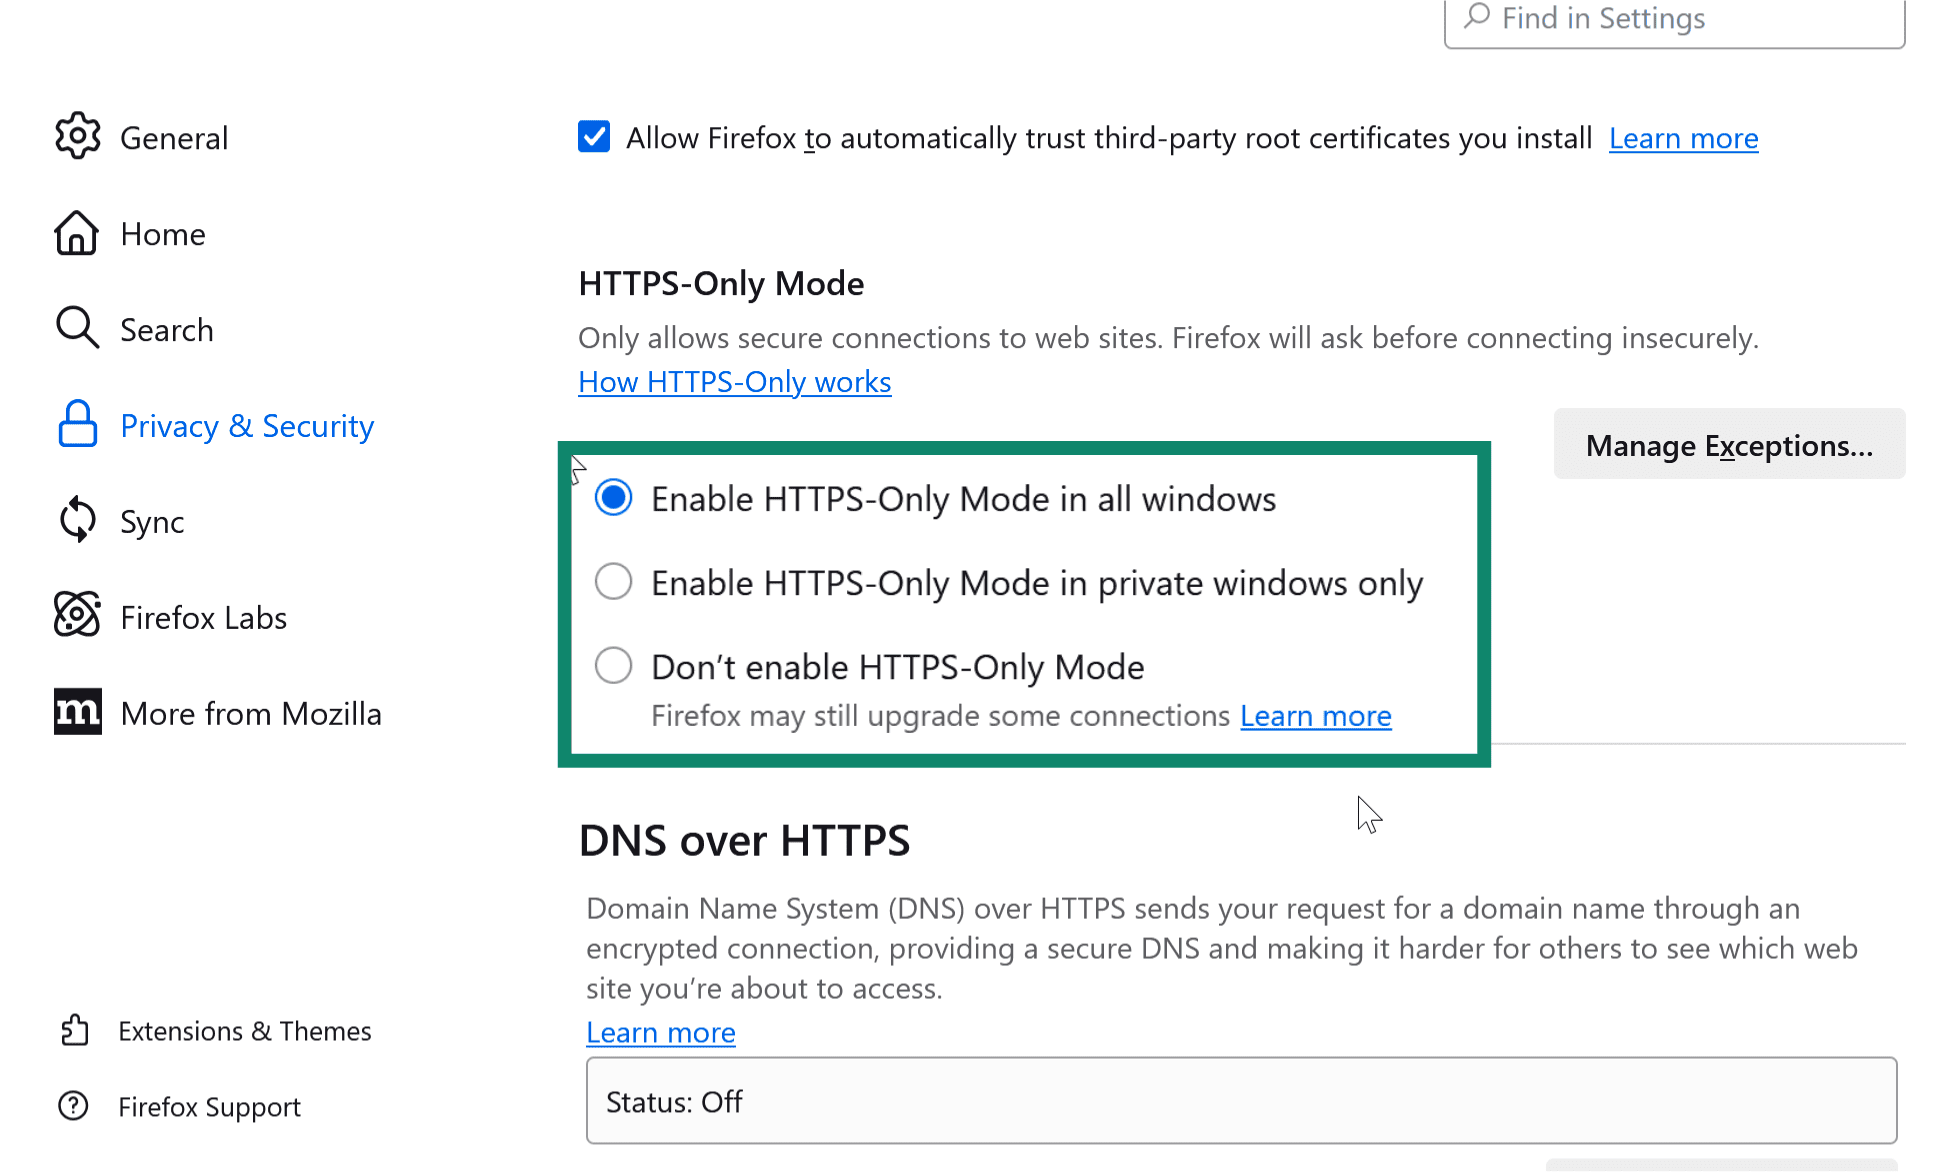Enable HTTPS-Only Mode in private windows only
The height and width of the screenshot is (1172, 1944).
click(613, 581)
